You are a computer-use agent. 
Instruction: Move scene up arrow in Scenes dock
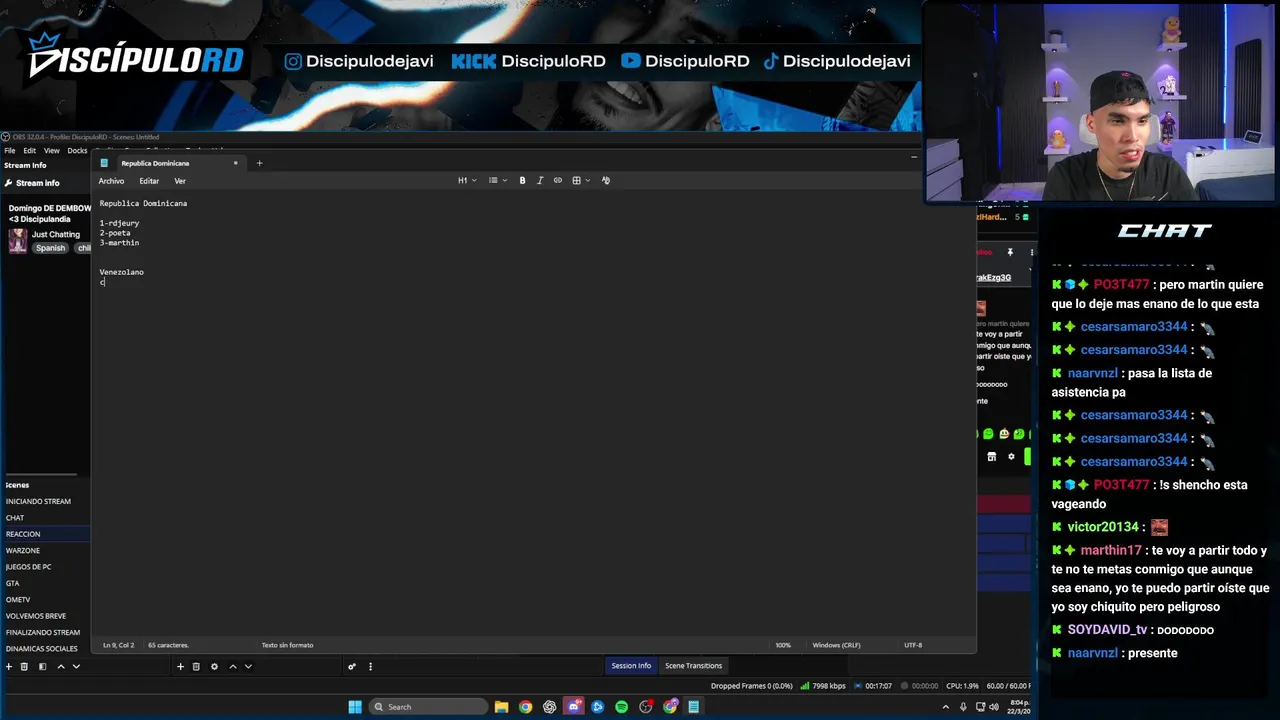click(60, 666)
